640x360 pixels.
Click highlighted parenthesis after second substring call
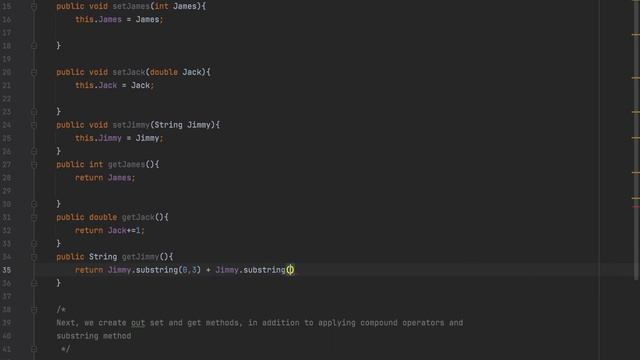290,270
